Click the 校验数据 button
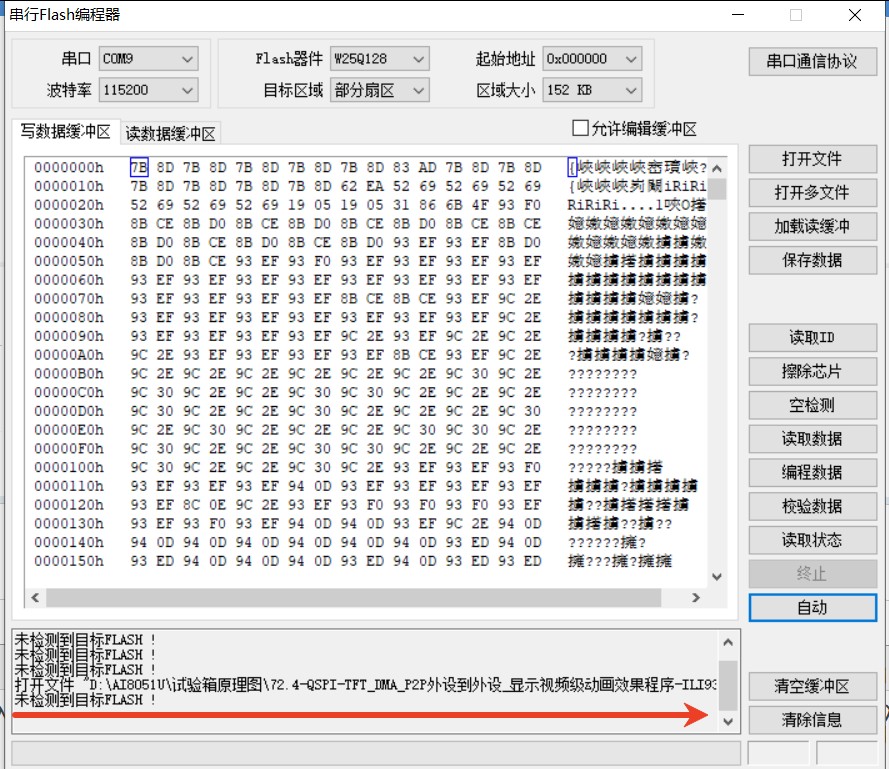 point(812,506)
